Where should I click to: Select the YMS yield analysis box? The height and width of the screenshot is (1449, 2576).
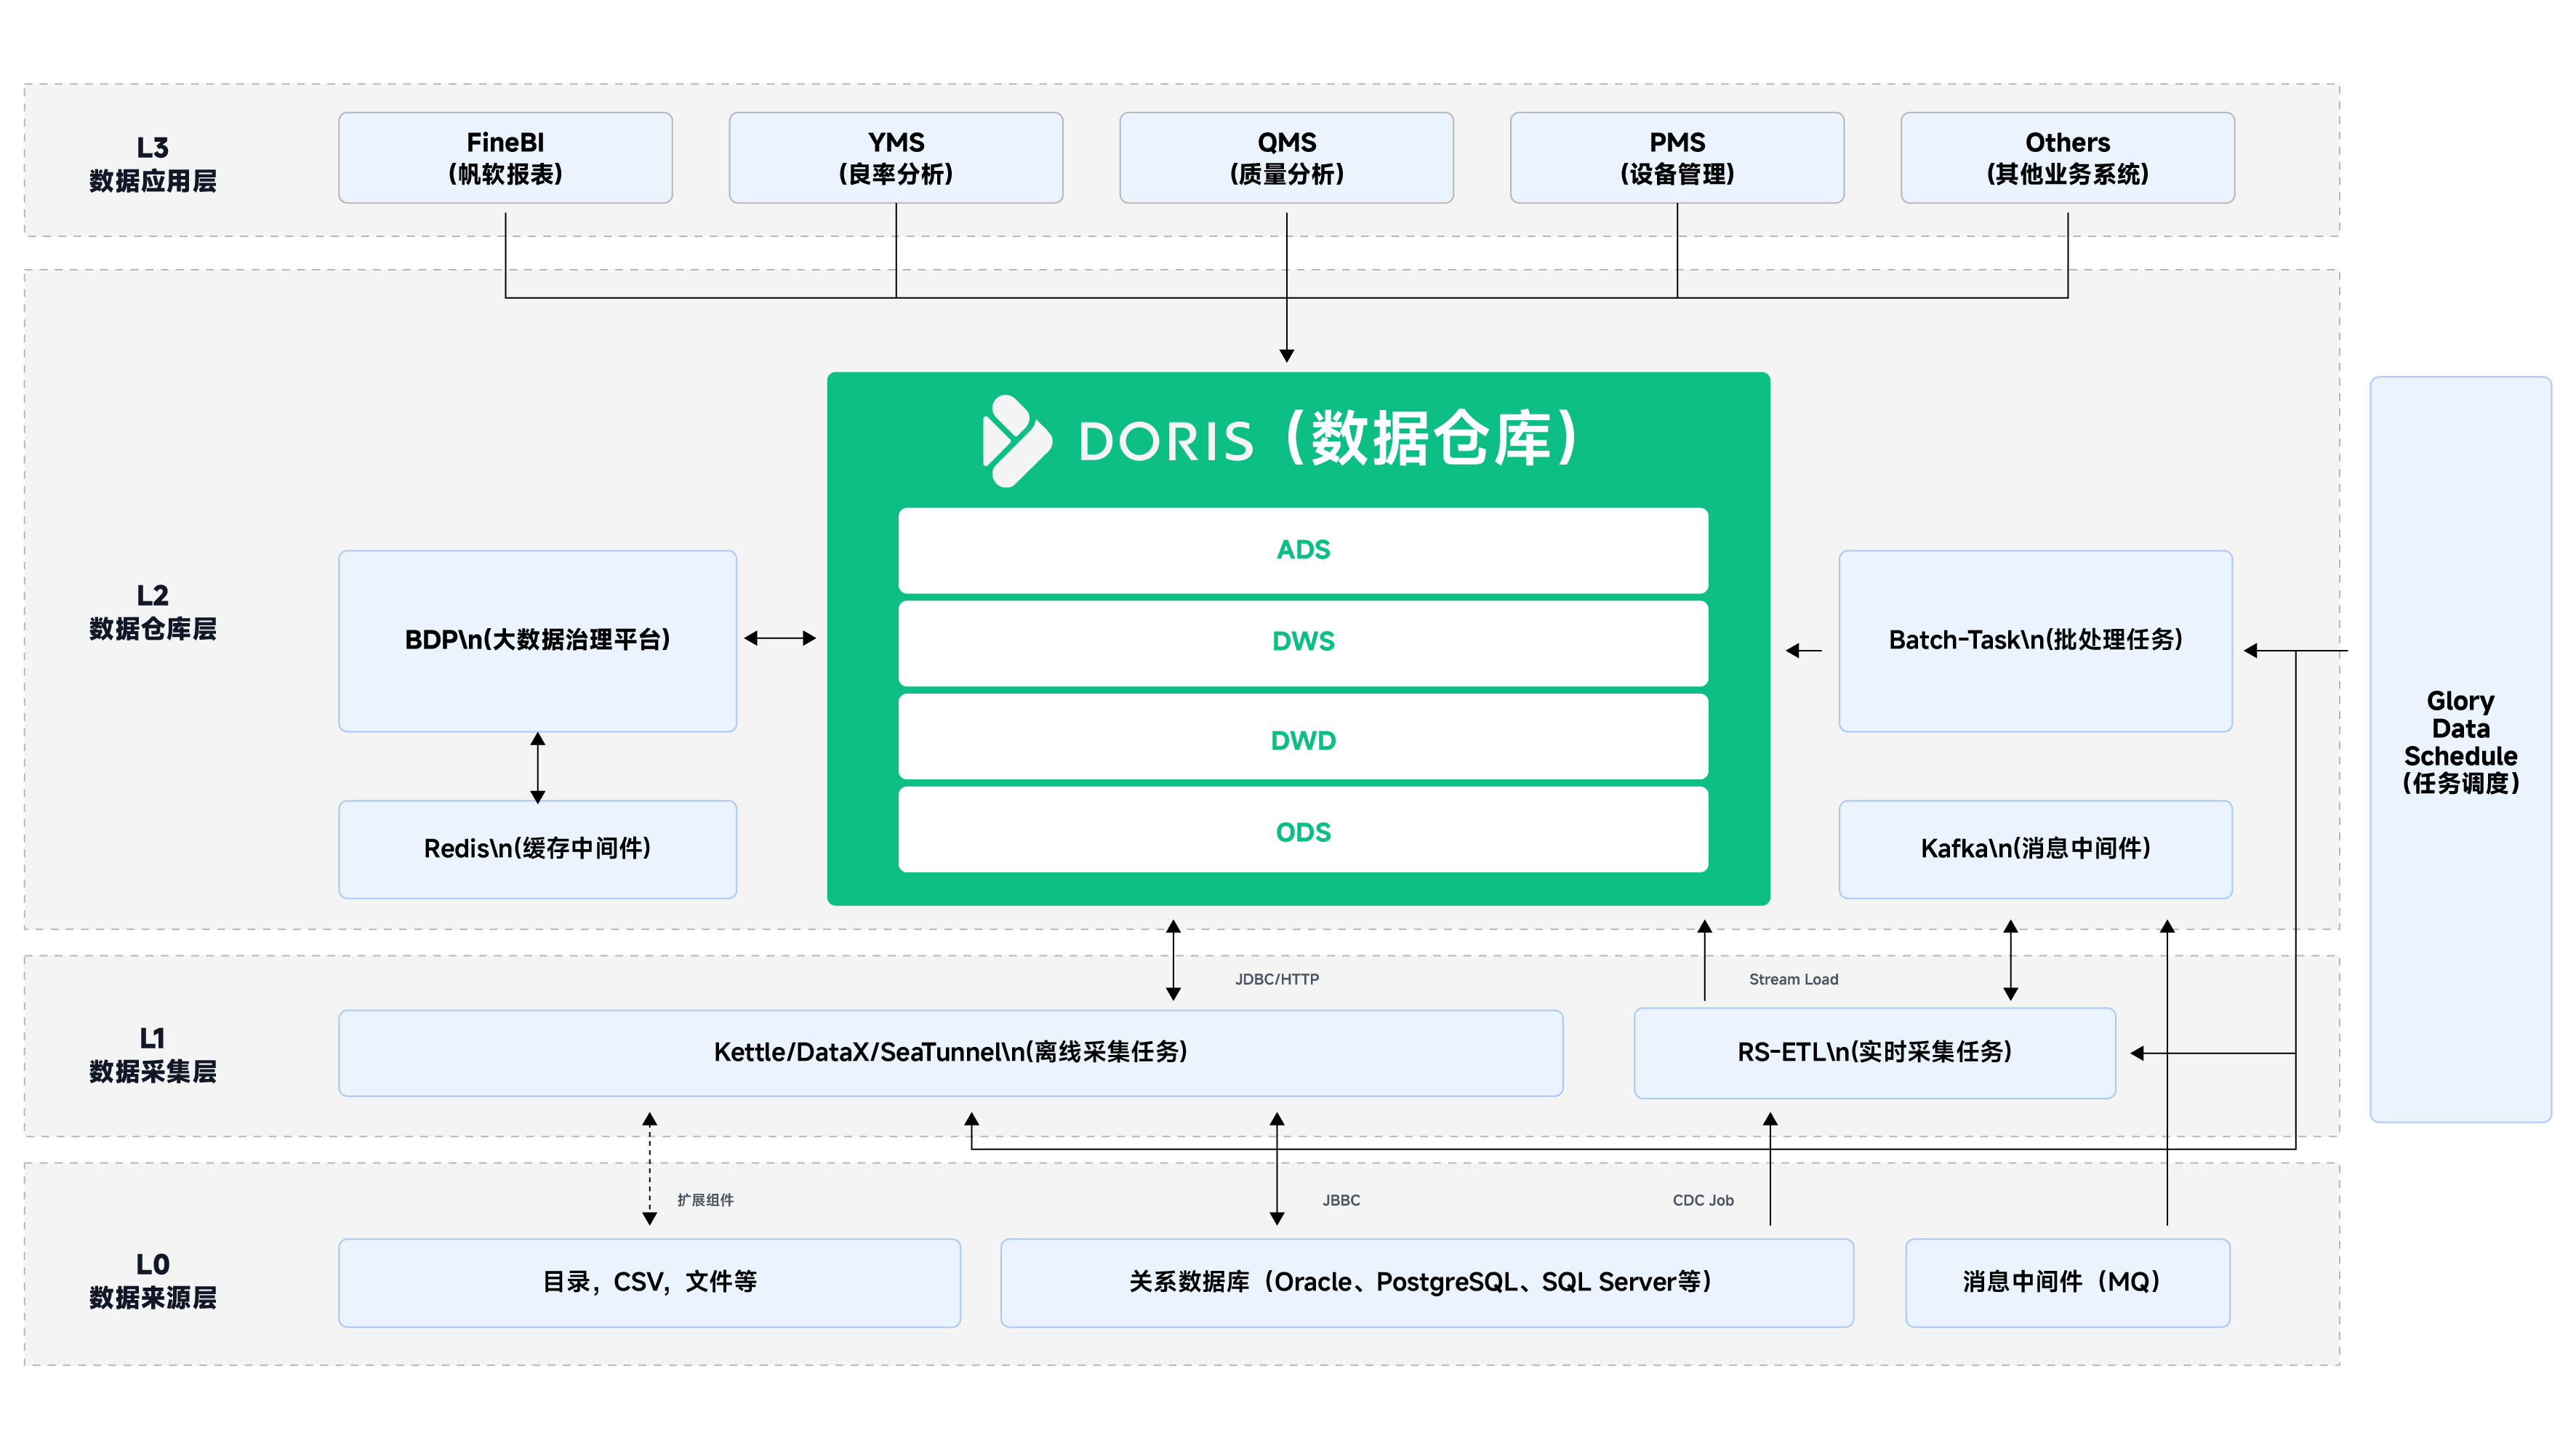[896, 158]
